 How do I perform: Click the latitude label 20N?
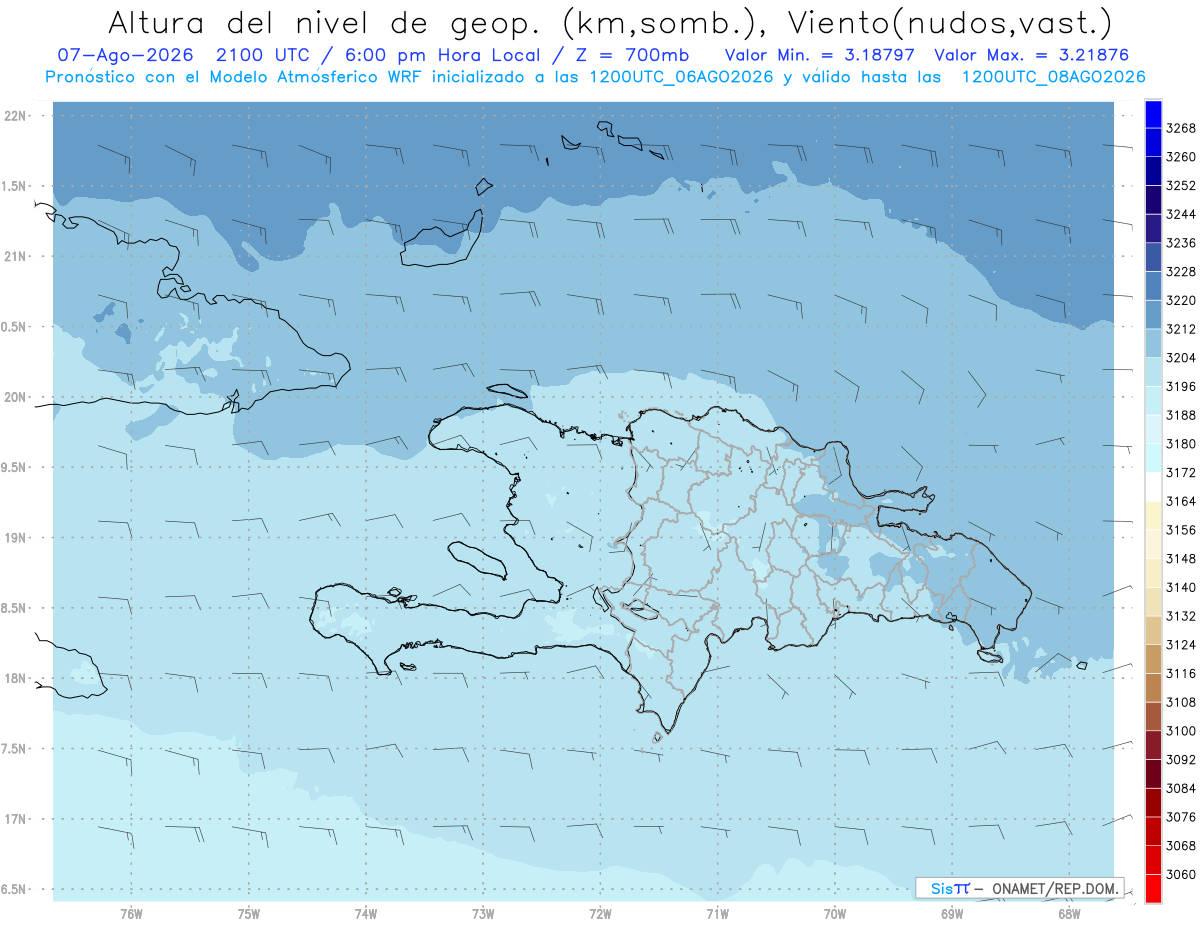click(15, 397)
